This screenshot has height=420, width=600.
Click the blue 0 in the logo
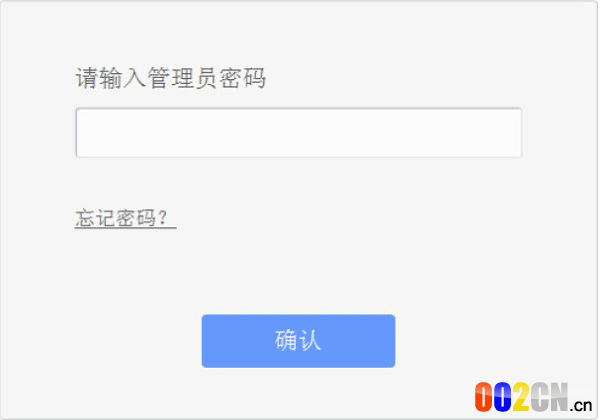tap(502, 397)
